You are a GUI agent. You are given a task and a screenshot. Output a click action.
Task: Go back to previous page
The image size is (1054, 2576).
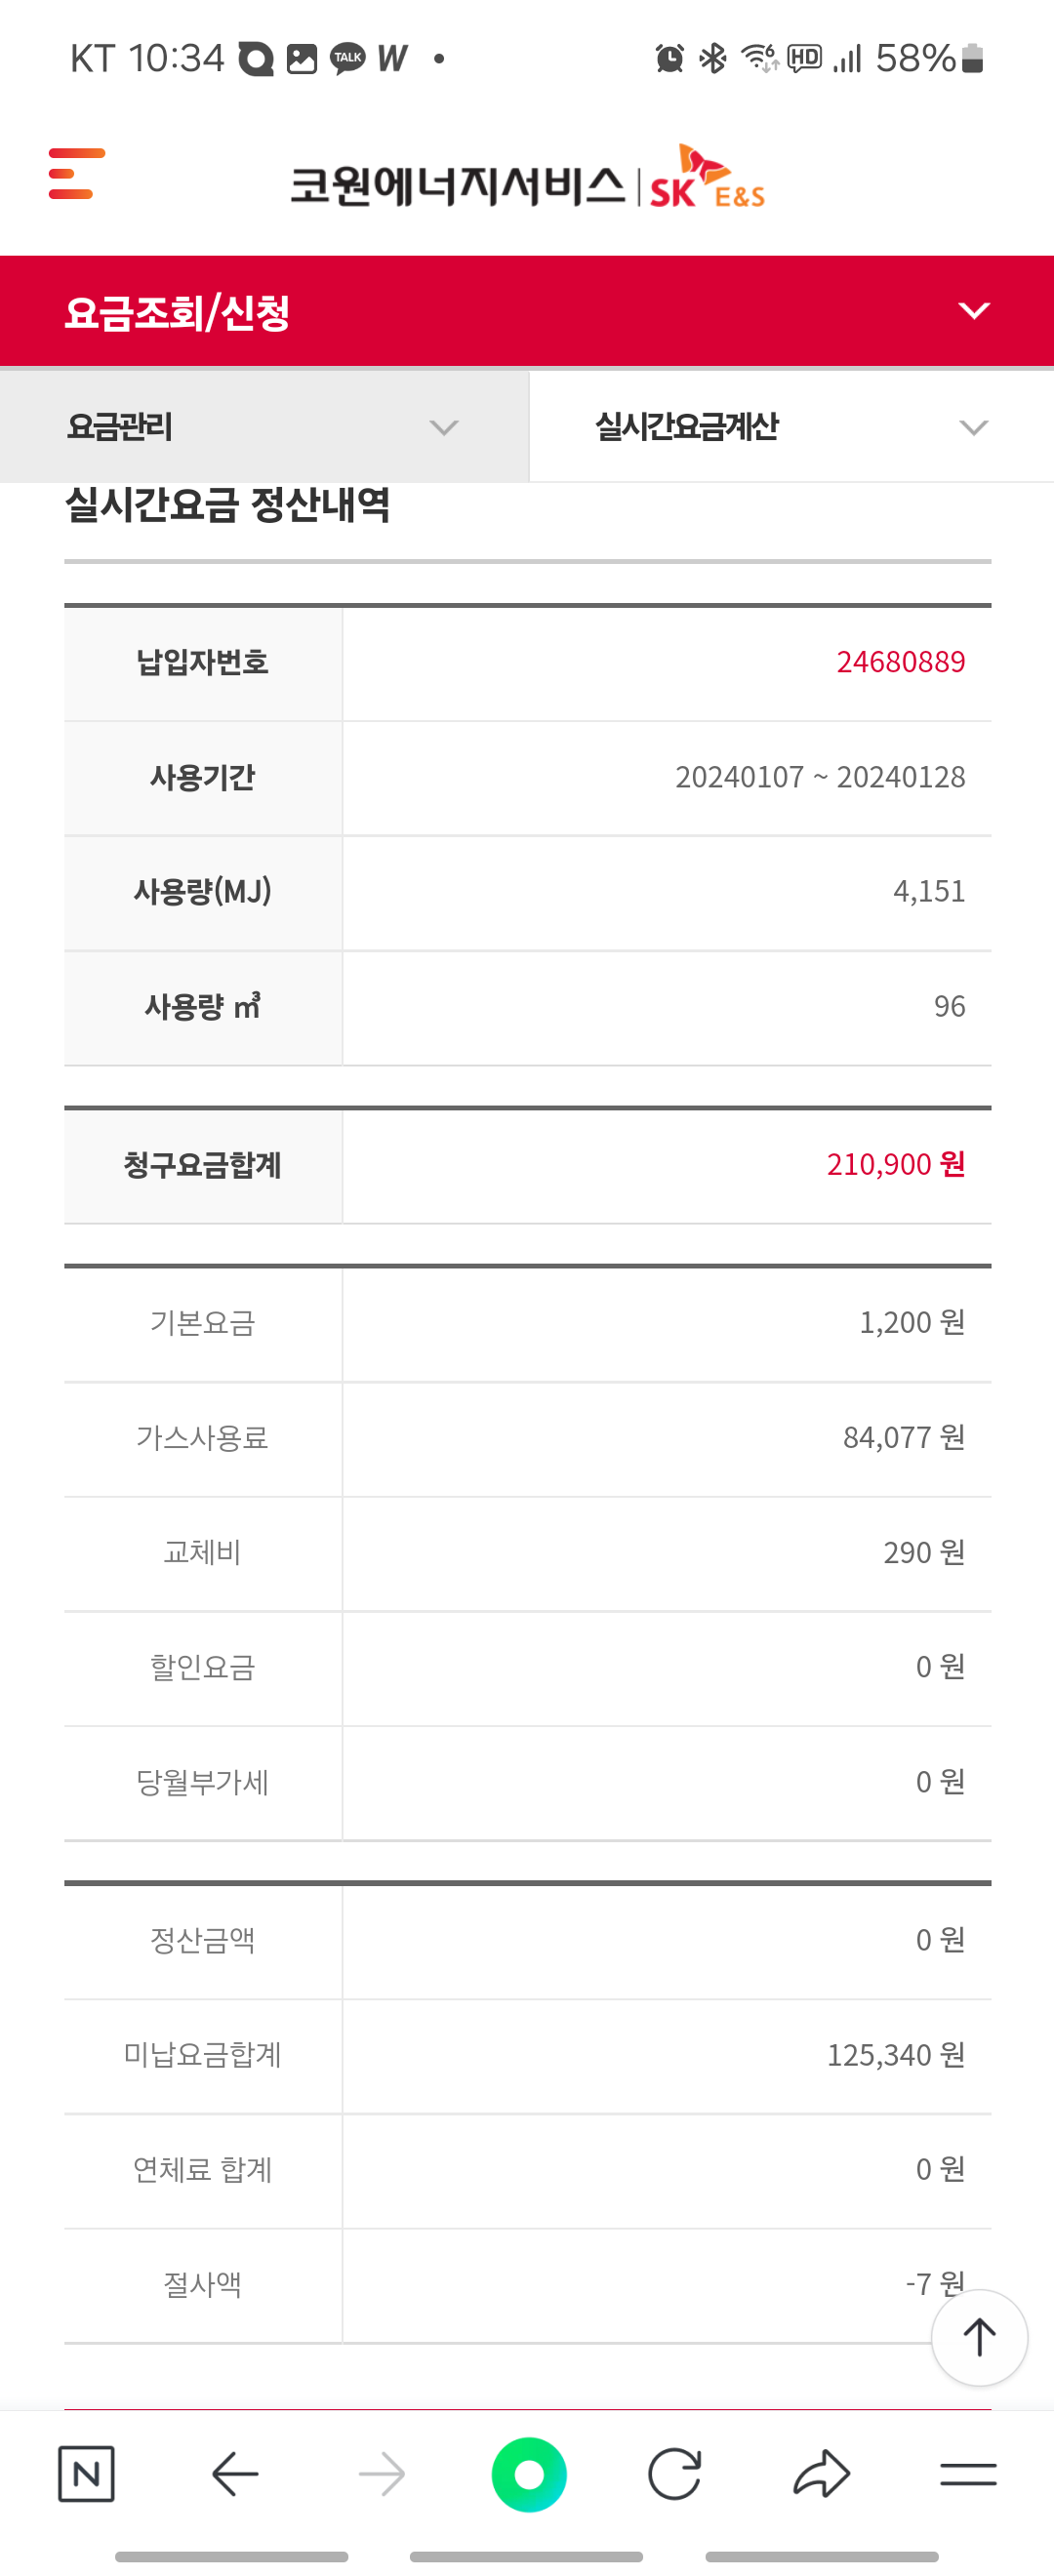(235, 2474)
